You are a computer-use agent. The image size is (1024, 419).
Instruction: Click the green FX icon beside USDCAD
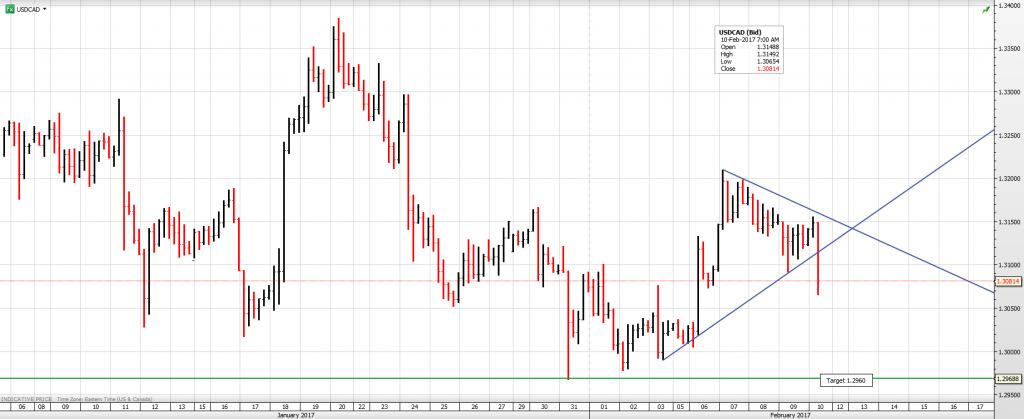click(9, 8)
